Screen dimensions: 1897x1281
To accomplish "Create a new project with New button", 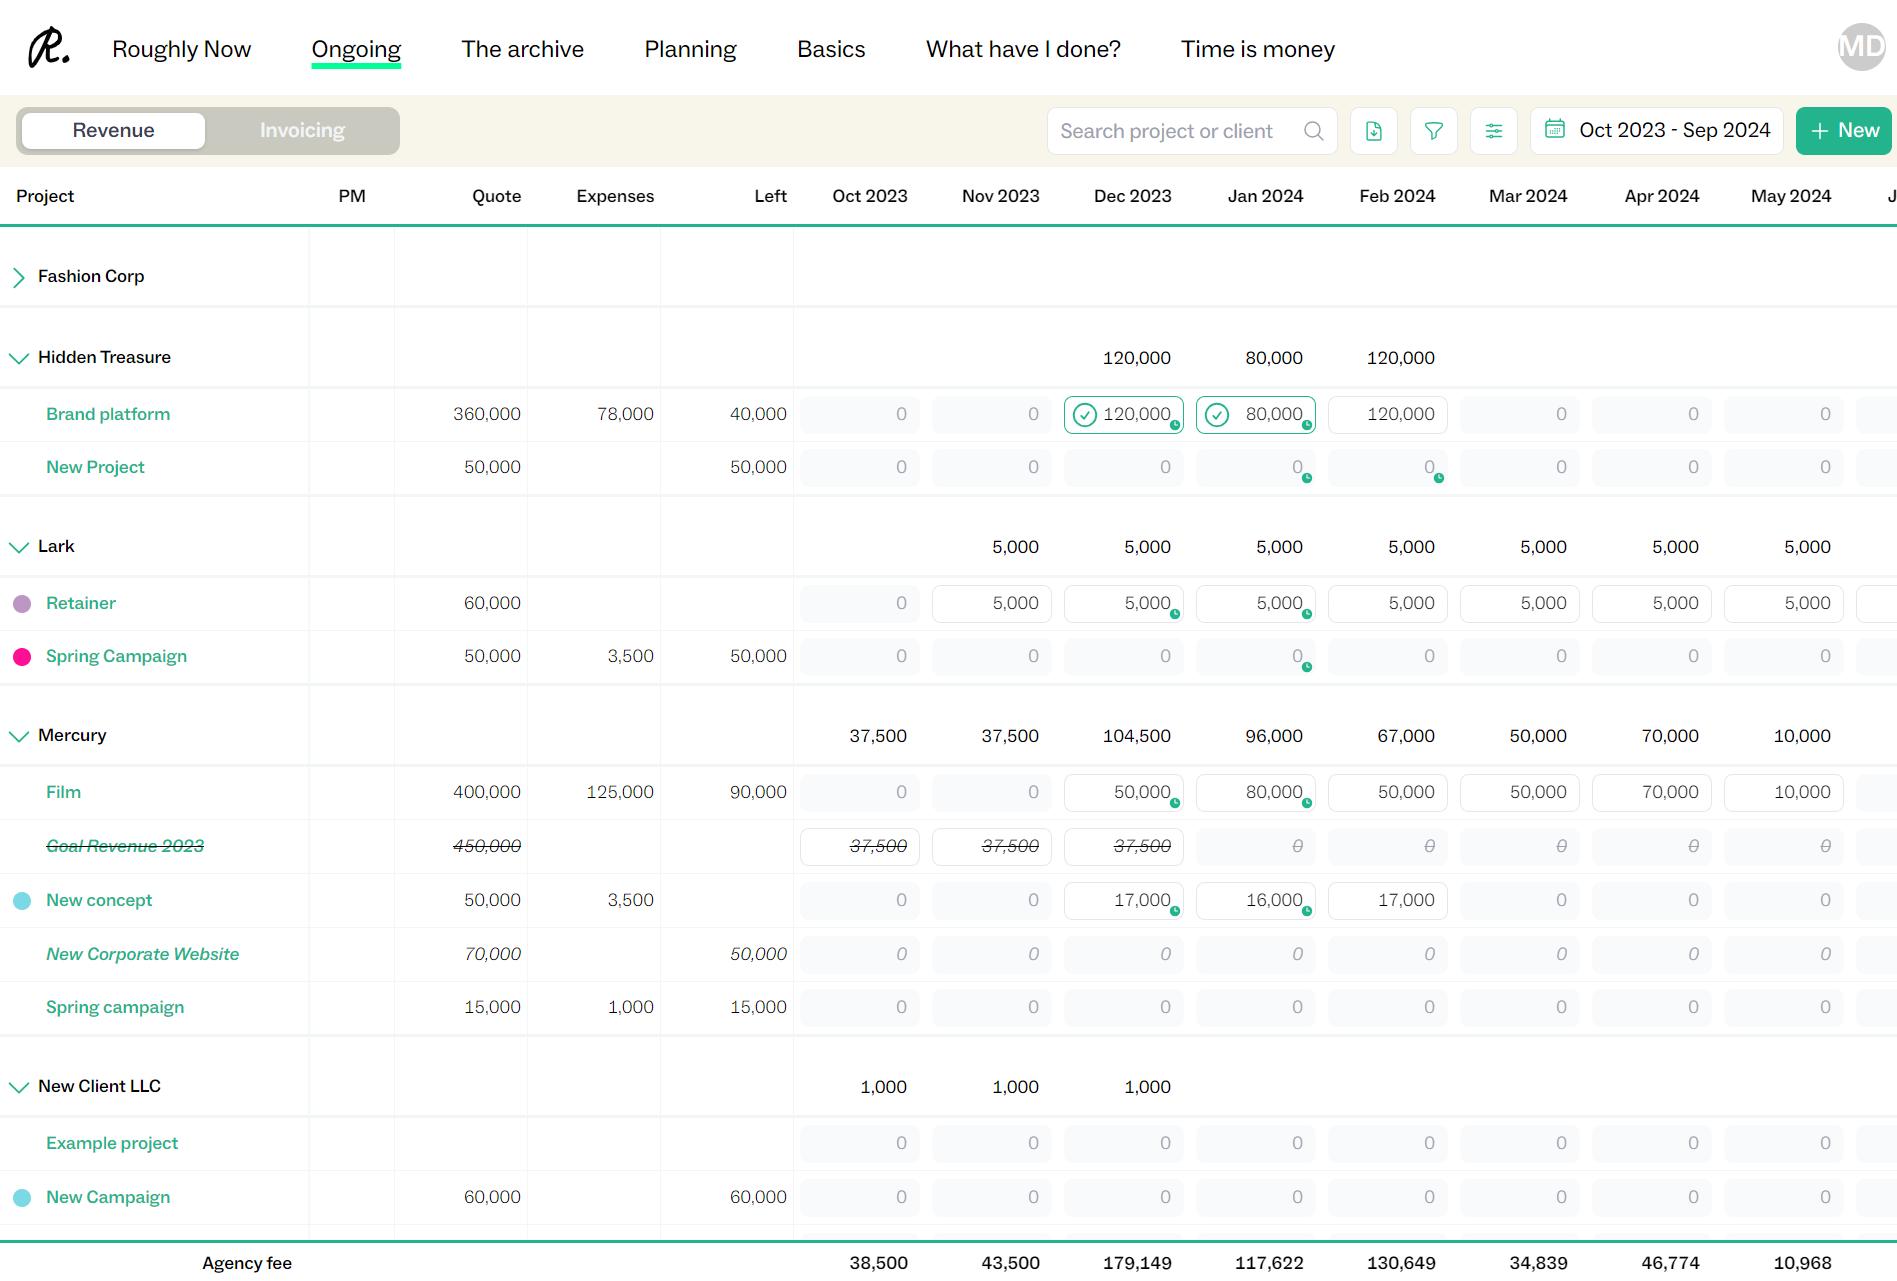I will (1843, 131).
